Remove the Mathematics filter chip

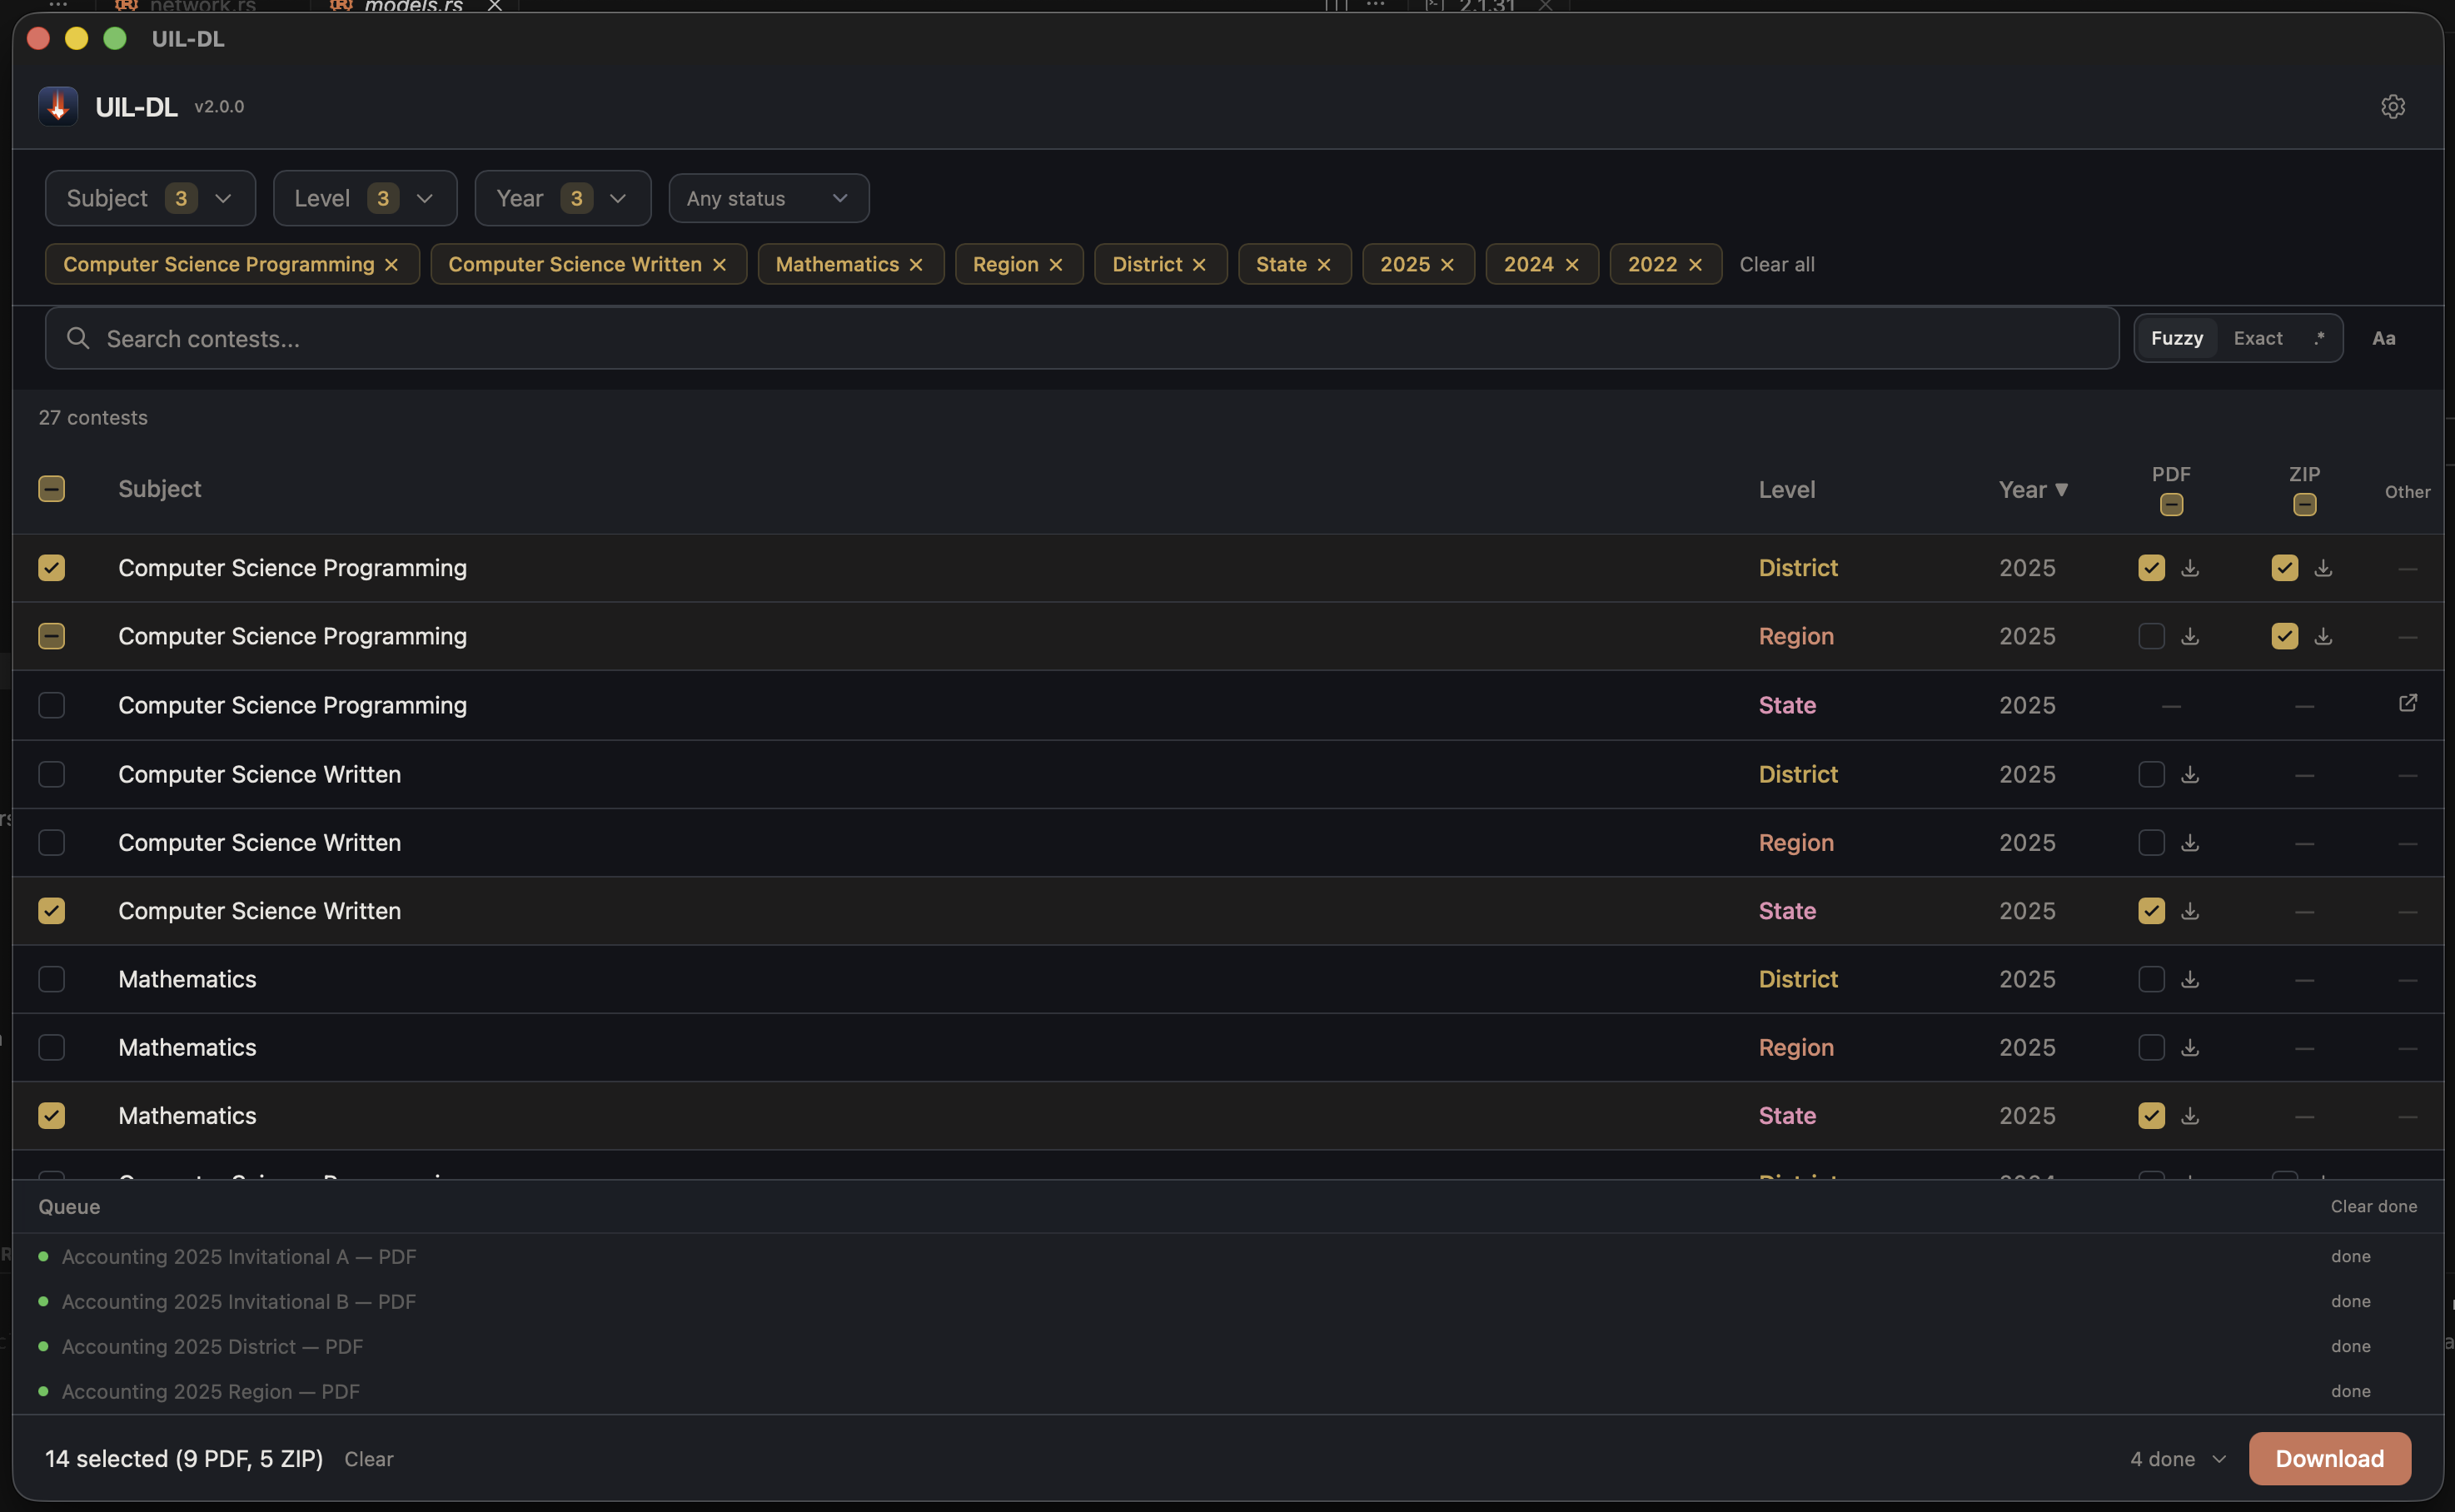click(916, 264)
